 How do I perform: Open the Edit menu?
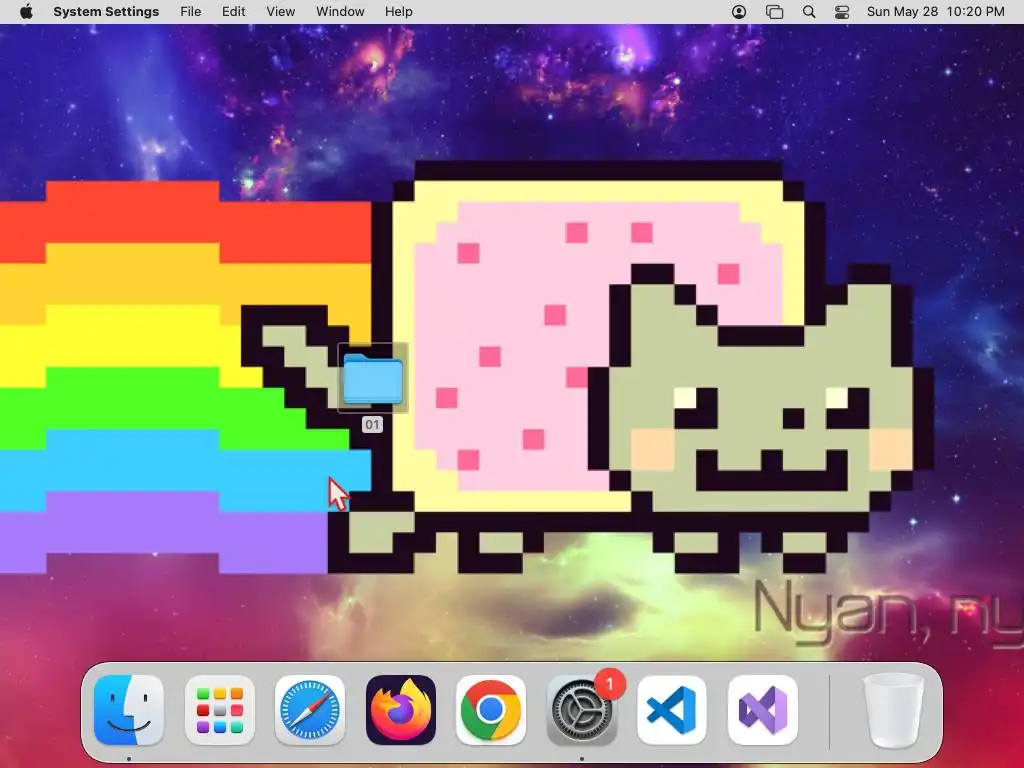[x=234, y=12]
